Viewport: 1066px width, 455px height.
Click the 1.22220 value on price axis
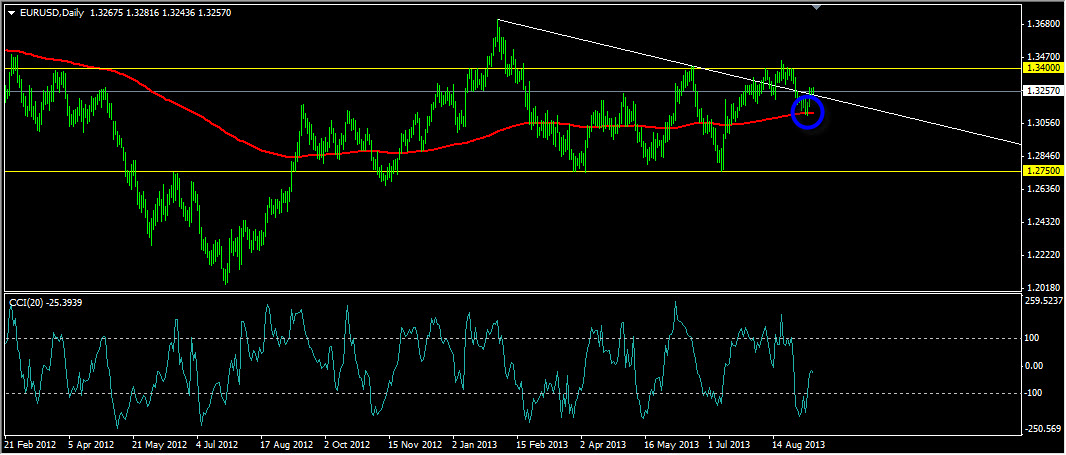(1042, 255)
